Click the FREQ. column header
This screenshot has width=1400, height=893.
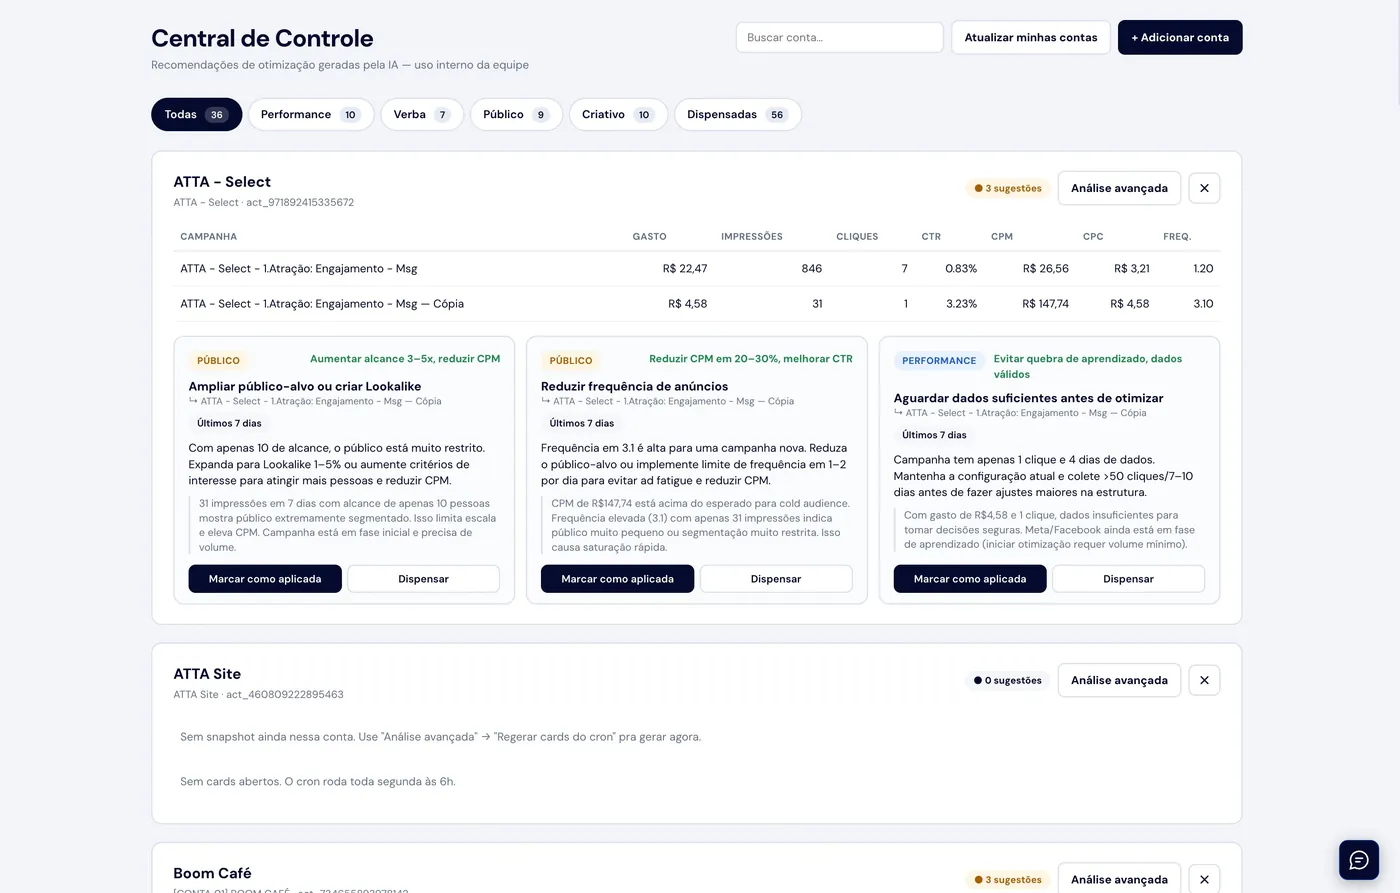(1177, 237)
